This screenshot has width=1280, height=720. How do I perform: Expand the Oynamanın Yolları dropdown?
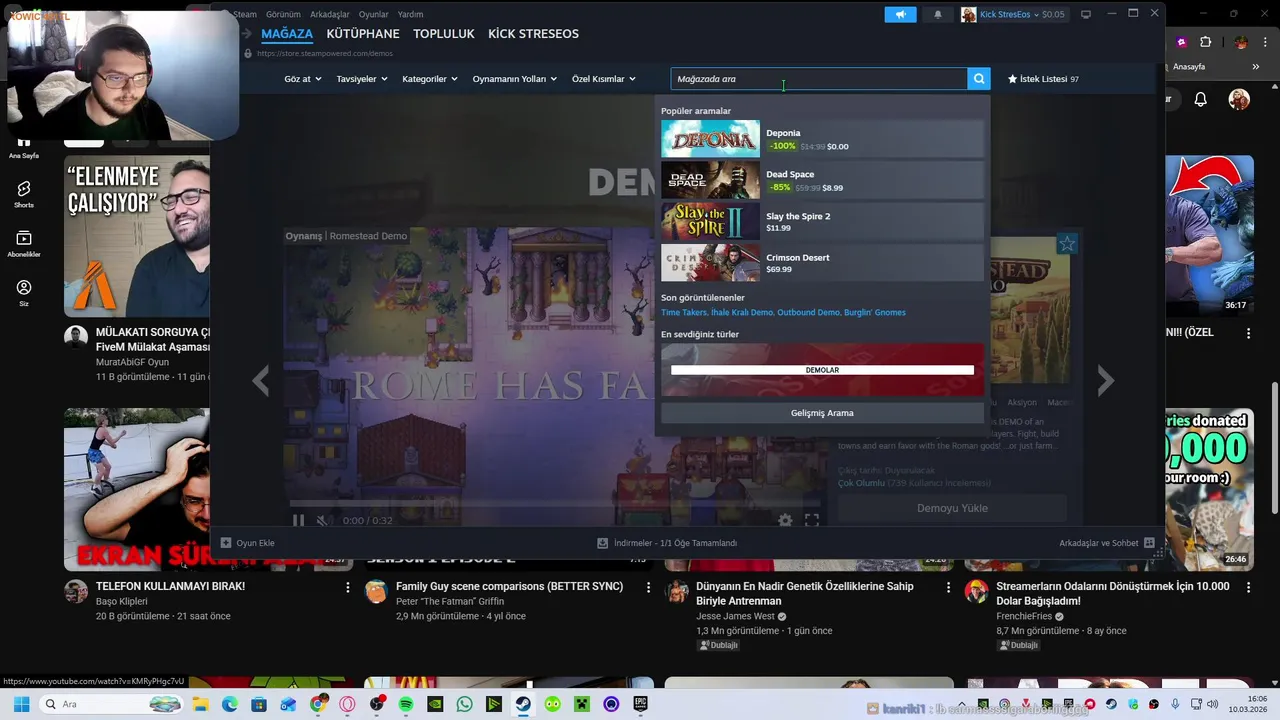(515, 79)
